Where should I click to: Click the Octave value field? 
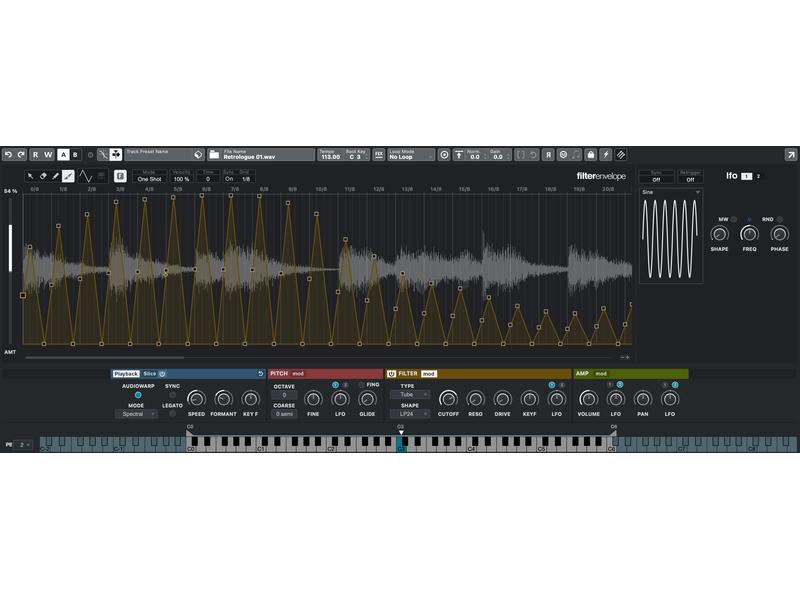coord(284,395)
